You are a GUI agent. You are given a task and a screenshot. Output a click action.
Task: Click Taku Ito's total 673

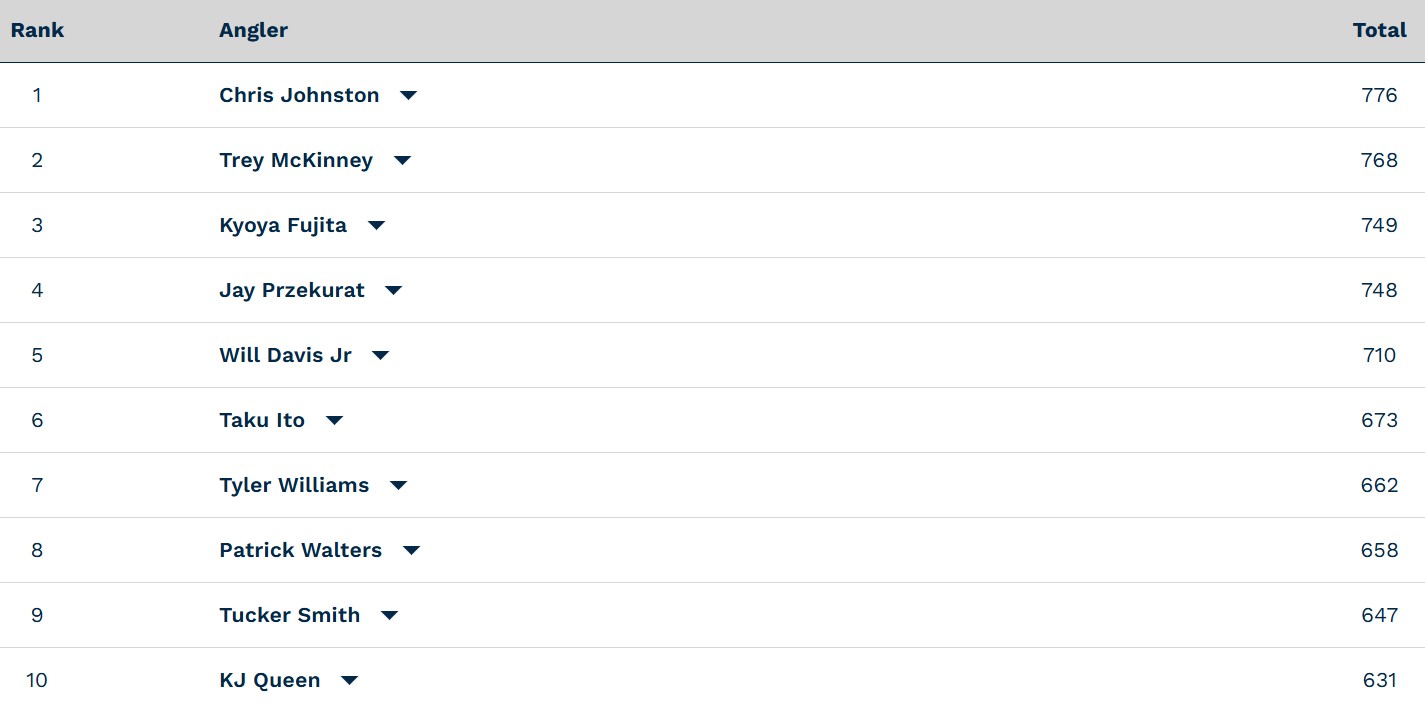point(1379,420)
